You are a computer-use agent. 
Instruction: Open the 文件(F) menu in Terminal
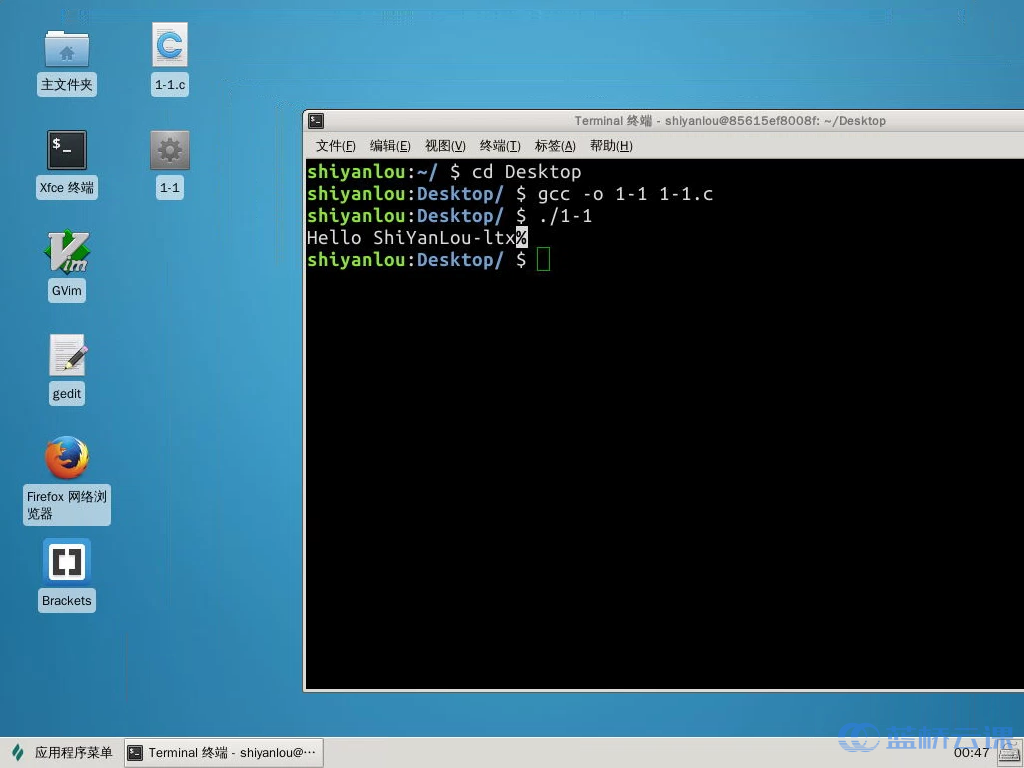335,146
